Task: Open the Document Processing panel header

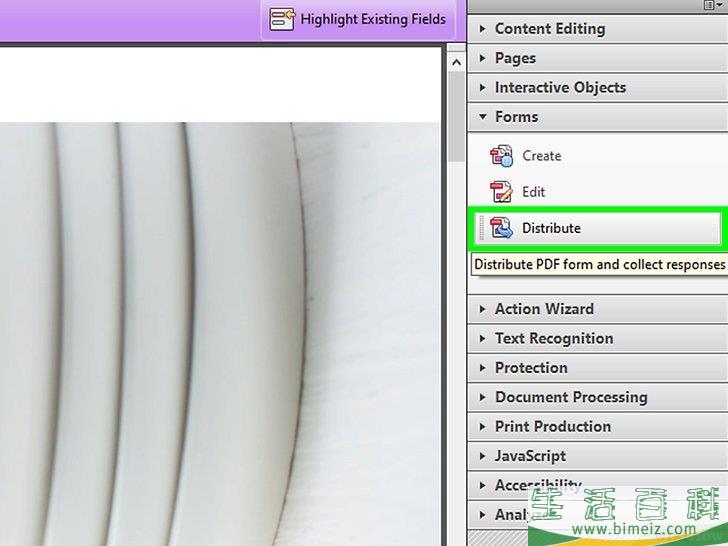Action: tap(598, 397)
